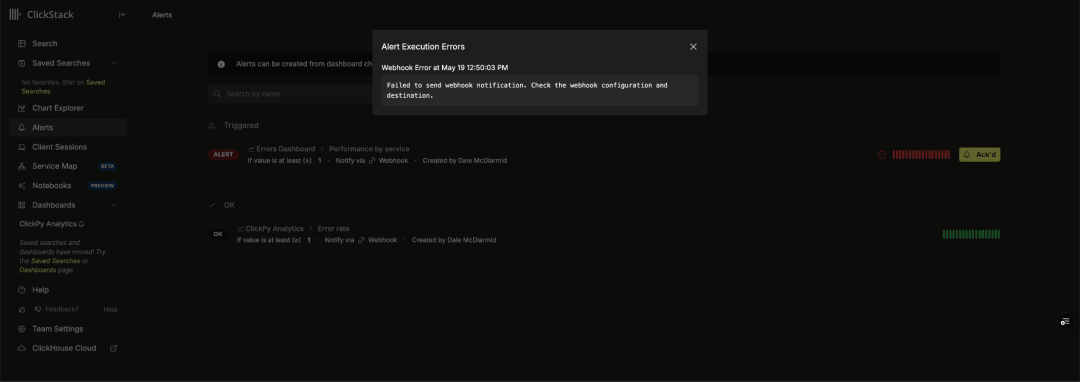This screenshot has height=382, width=1080.
Task: Select Alerts in the sidebar
Action: [x=68, y=127]
